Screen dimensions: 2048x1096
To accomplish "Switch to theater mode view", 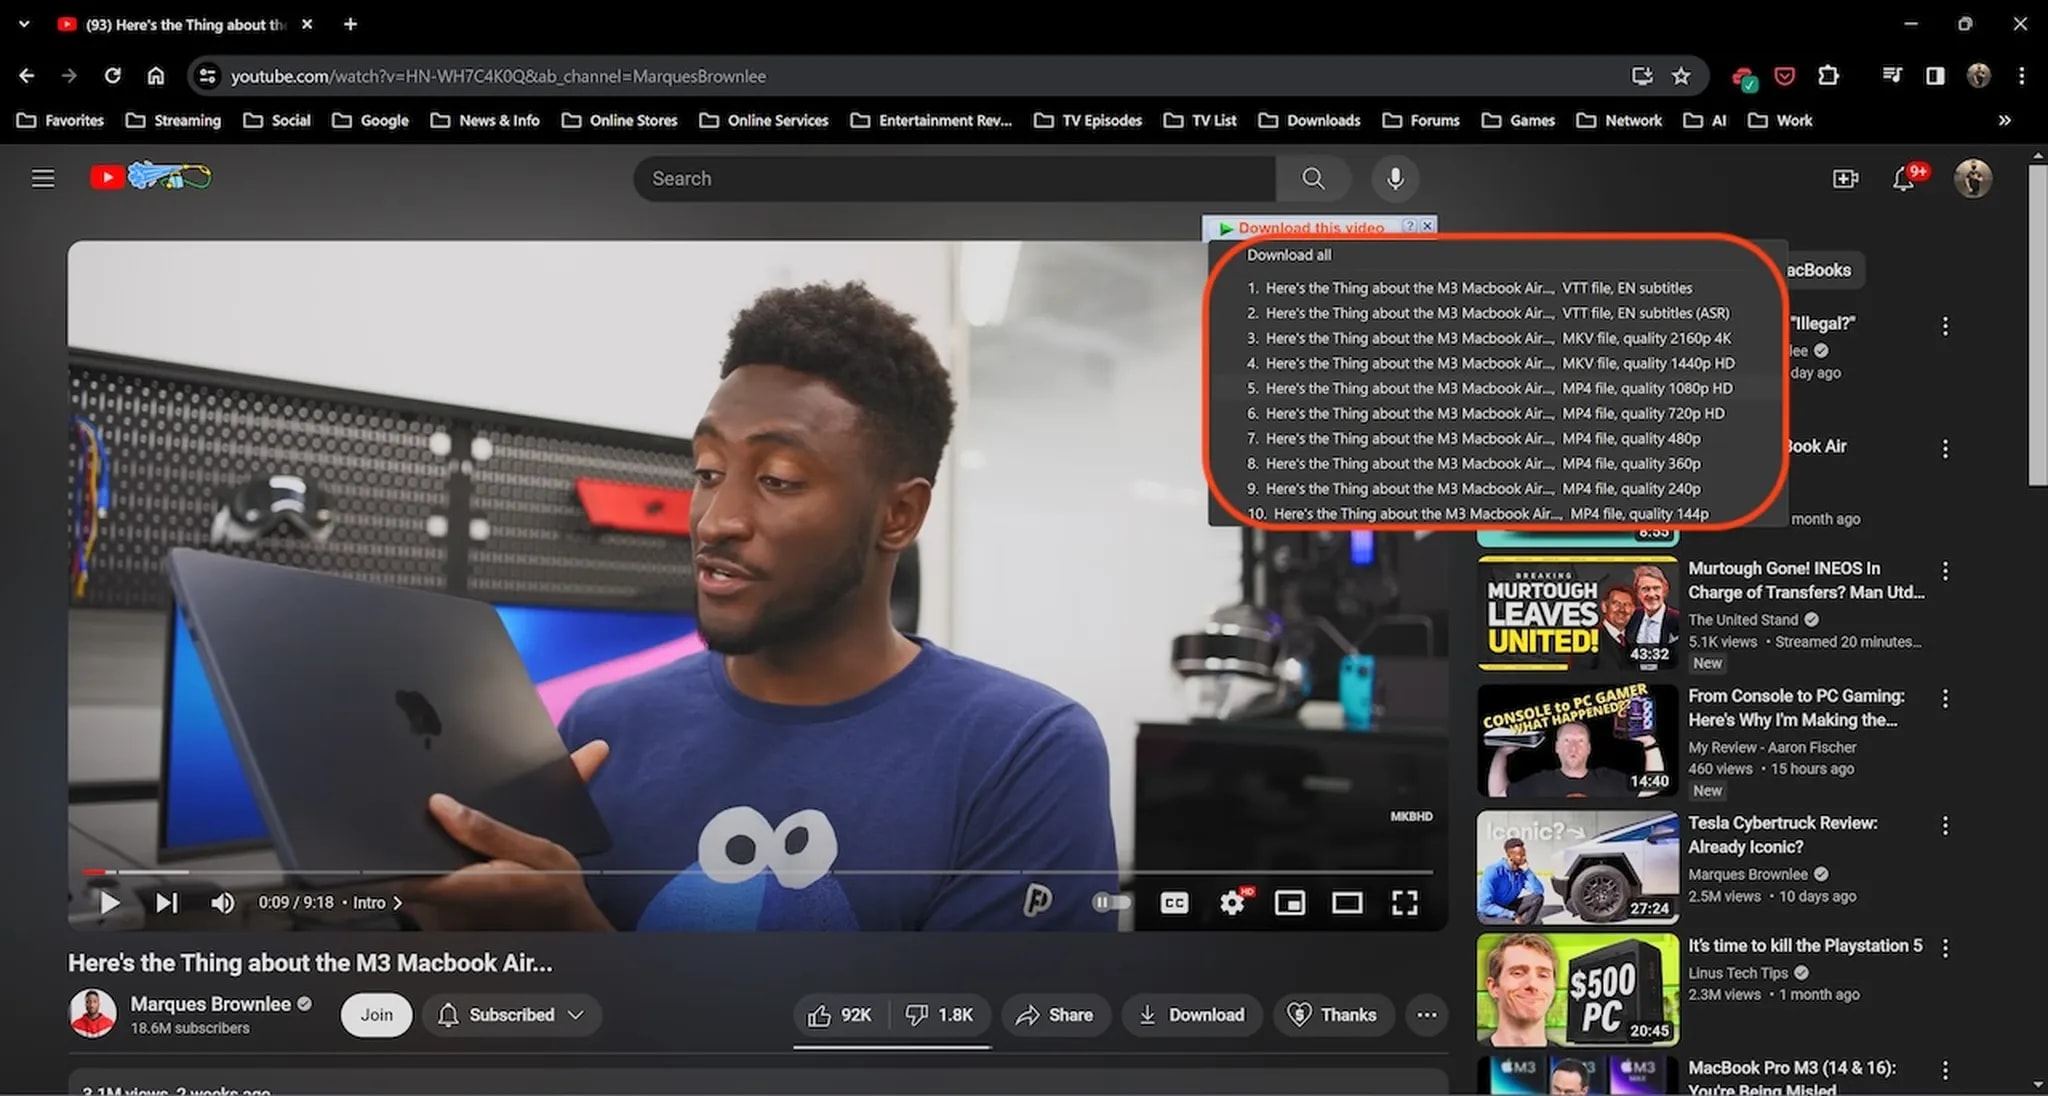I will (x=1347, y=903).
